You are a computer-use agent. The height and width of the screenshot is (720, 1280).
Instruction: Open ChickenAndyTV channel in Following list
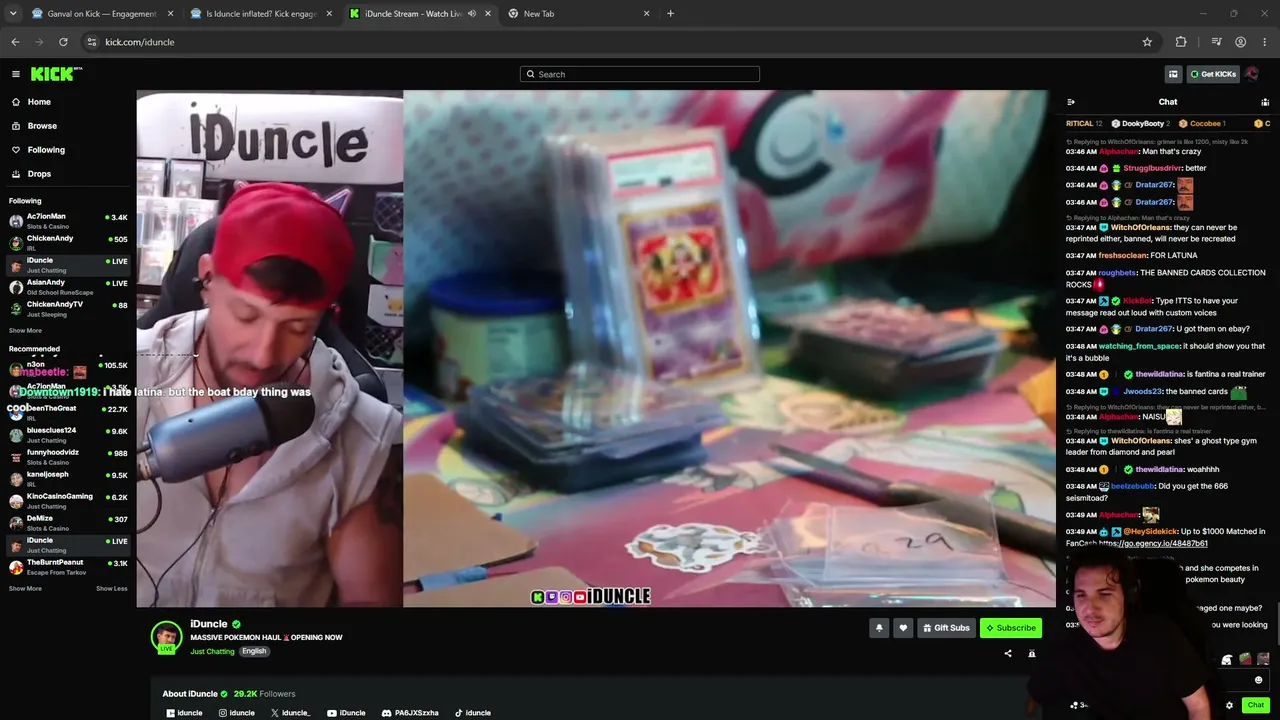point(68,309)
